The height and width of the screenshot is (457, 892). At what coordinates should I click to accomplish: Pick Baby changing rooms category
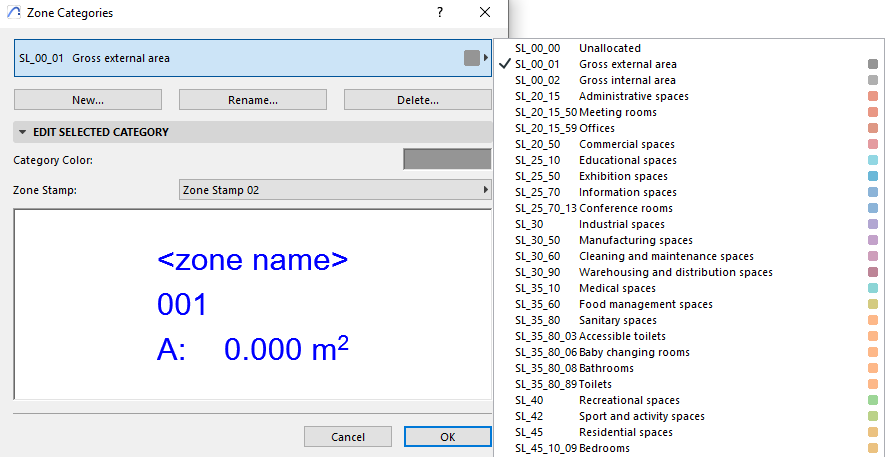click(689, 352)
